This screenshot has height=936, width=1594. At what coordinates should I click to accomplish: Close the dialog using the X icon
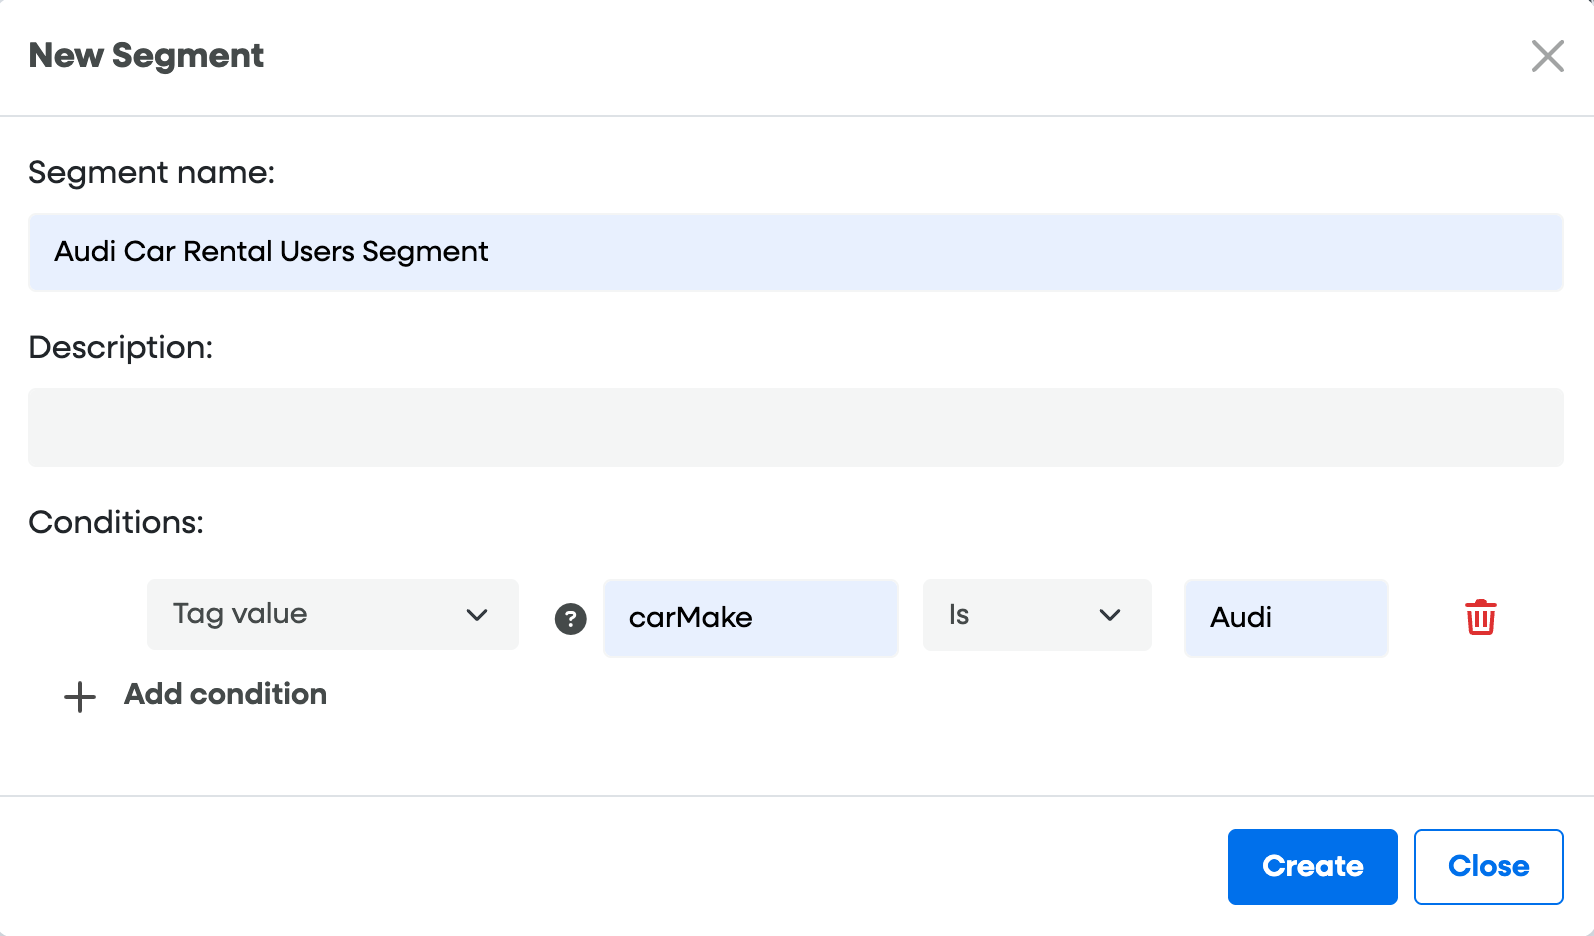pyautogui.click(x=1547, y=56)
